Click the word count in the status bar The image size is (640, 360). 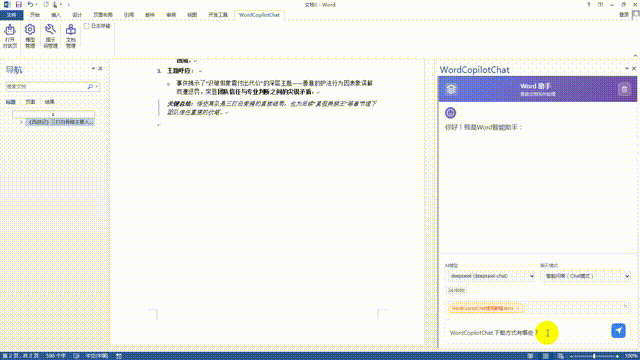pos(56,356)
